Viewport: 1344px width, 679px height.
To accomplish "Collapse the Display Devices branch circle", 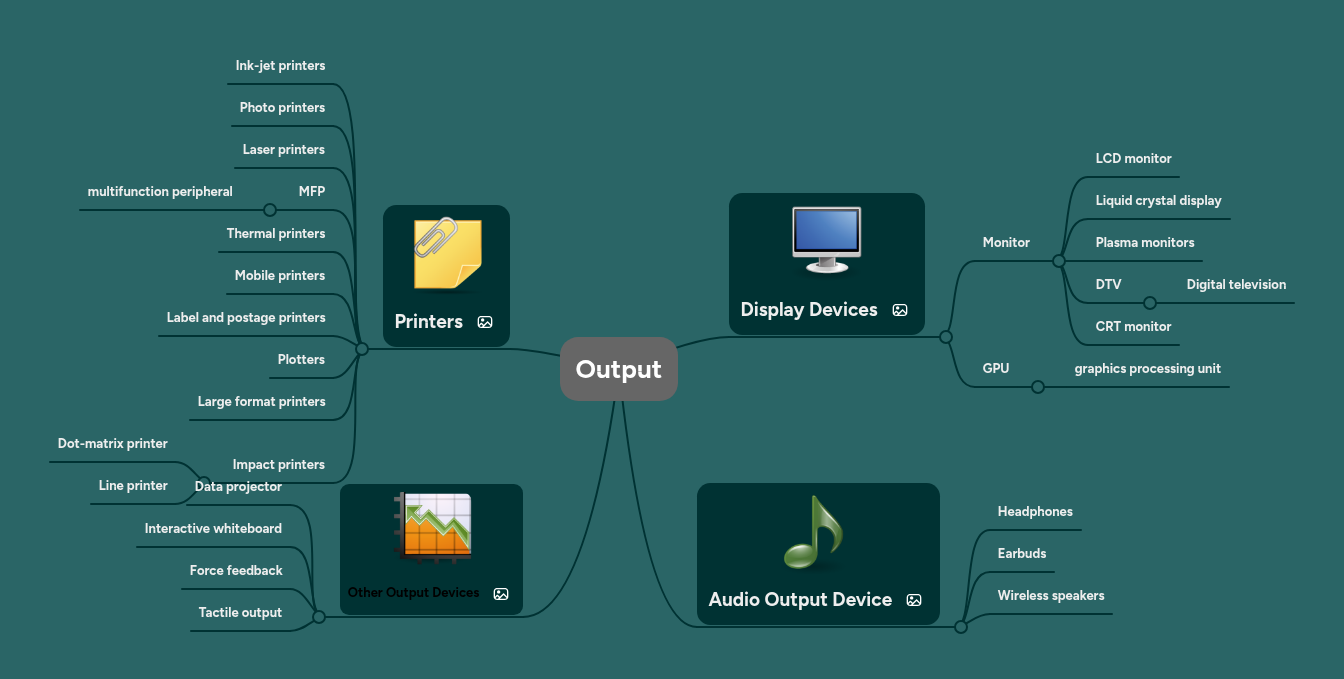I will [946, 337].
